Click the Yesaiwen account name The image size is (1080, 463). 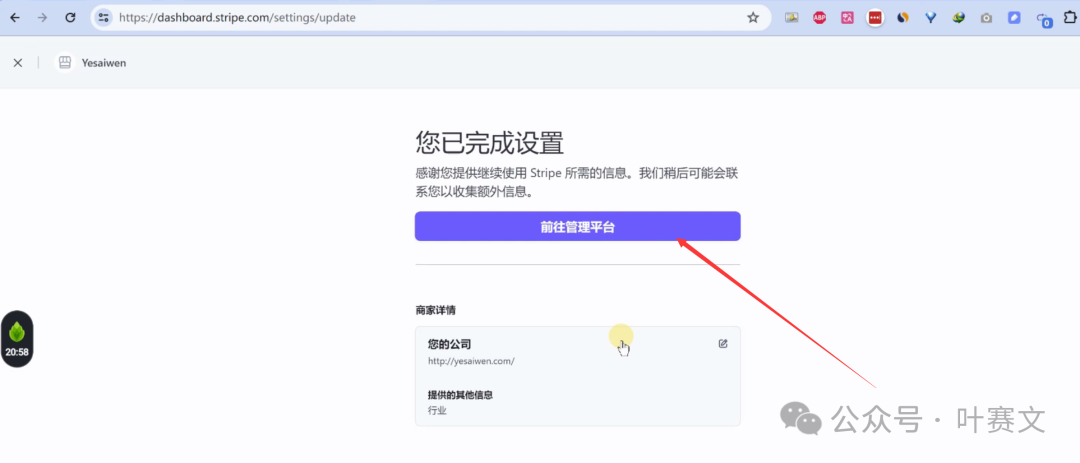point(104,63)
